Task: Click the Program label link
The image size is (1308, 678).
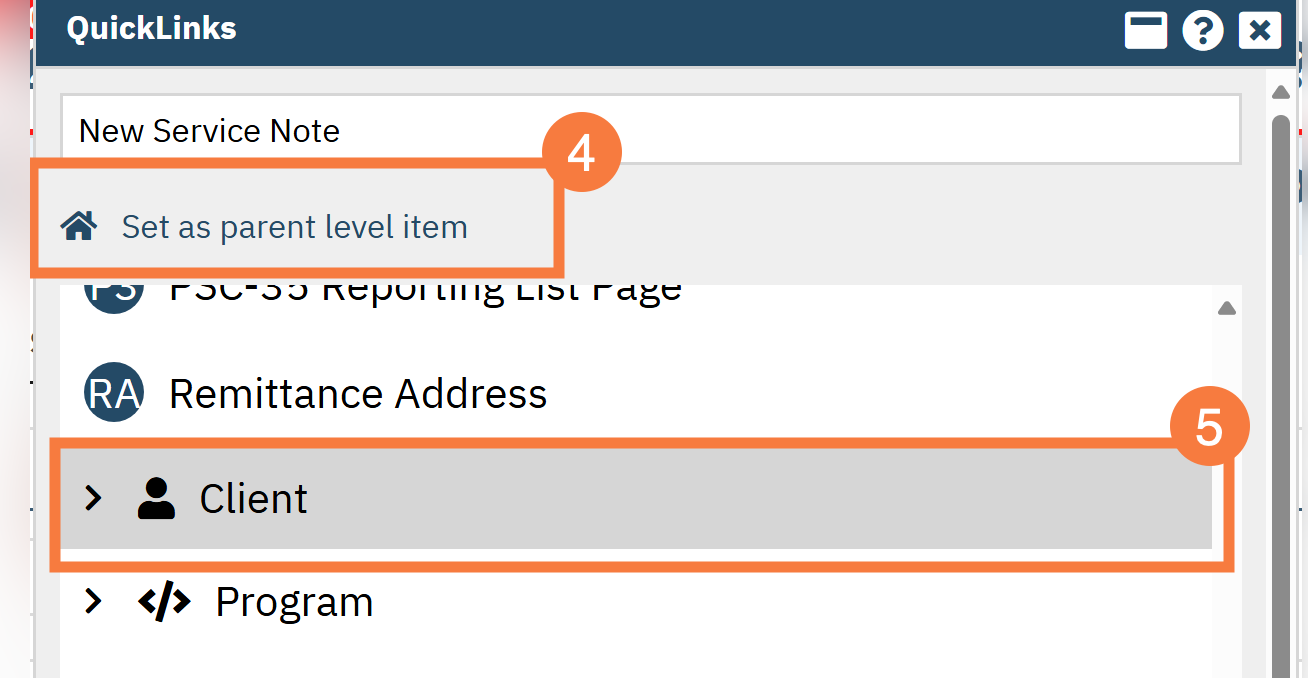Action: 293,601
